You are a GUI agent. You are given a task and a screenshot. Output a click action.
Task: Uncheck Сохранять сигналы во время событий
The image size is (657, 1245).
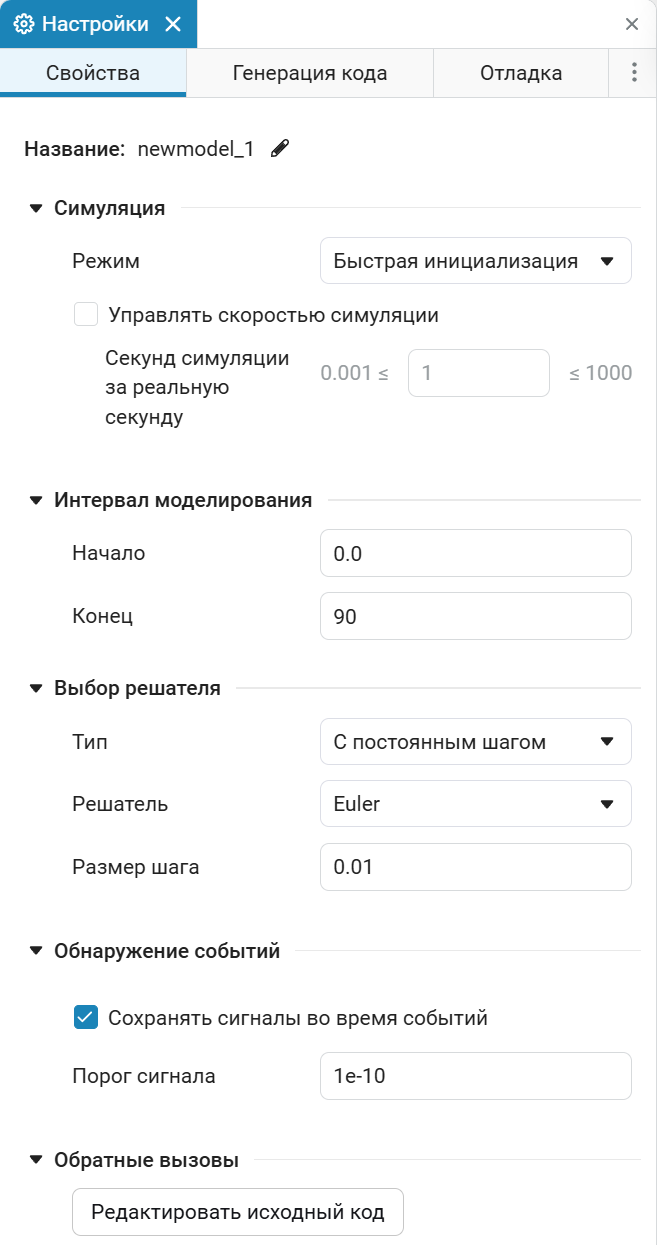click(x=86, y=1018)
